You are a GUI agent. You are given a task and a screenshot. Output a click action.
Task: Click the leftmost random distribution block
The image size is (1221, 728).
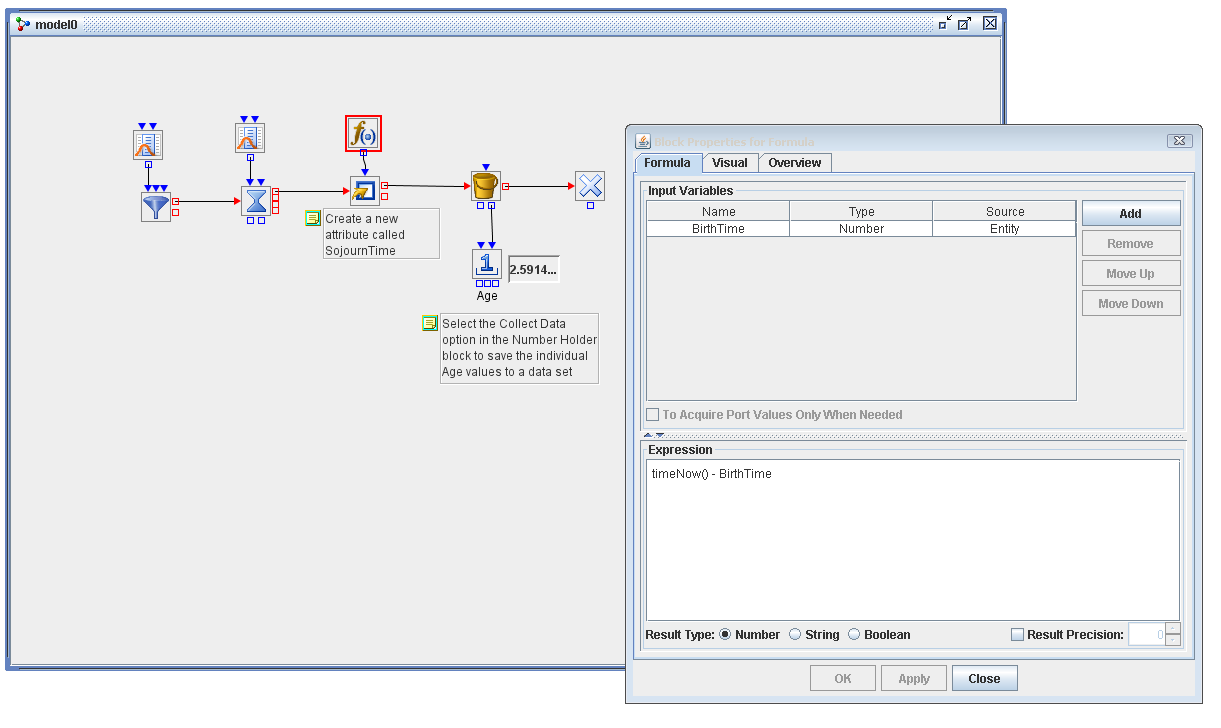pos(147,143)
